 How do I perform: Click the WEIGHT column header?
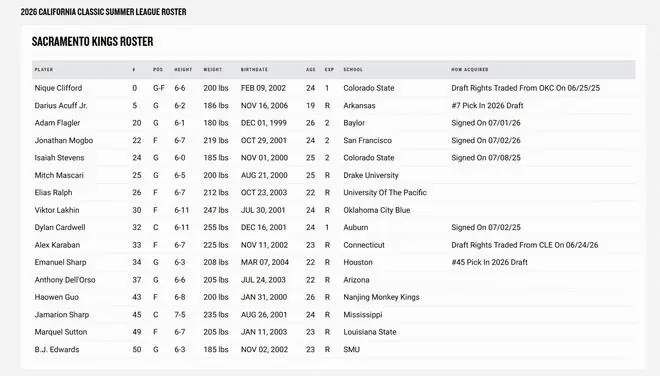(x=213, y=69)
